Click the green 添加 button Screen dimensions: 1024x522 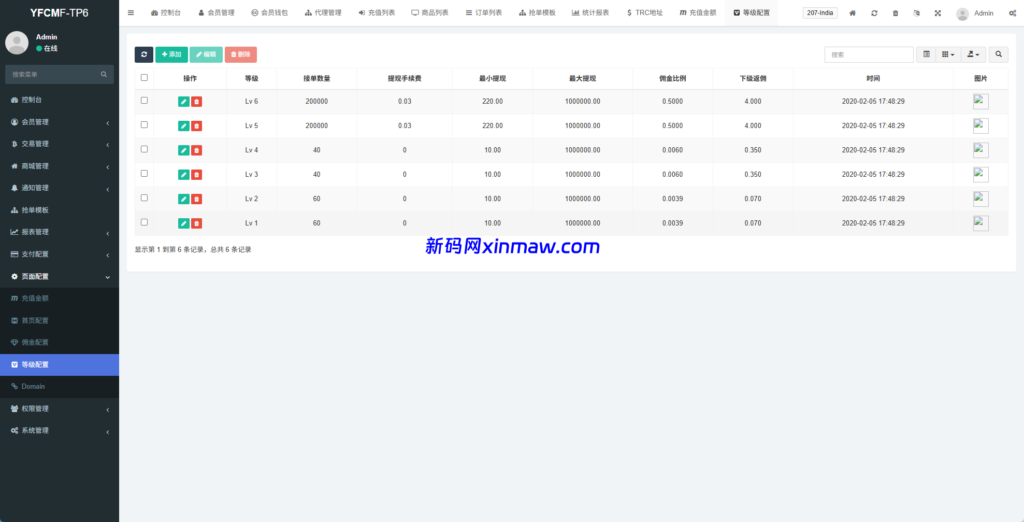click(172, 55)
